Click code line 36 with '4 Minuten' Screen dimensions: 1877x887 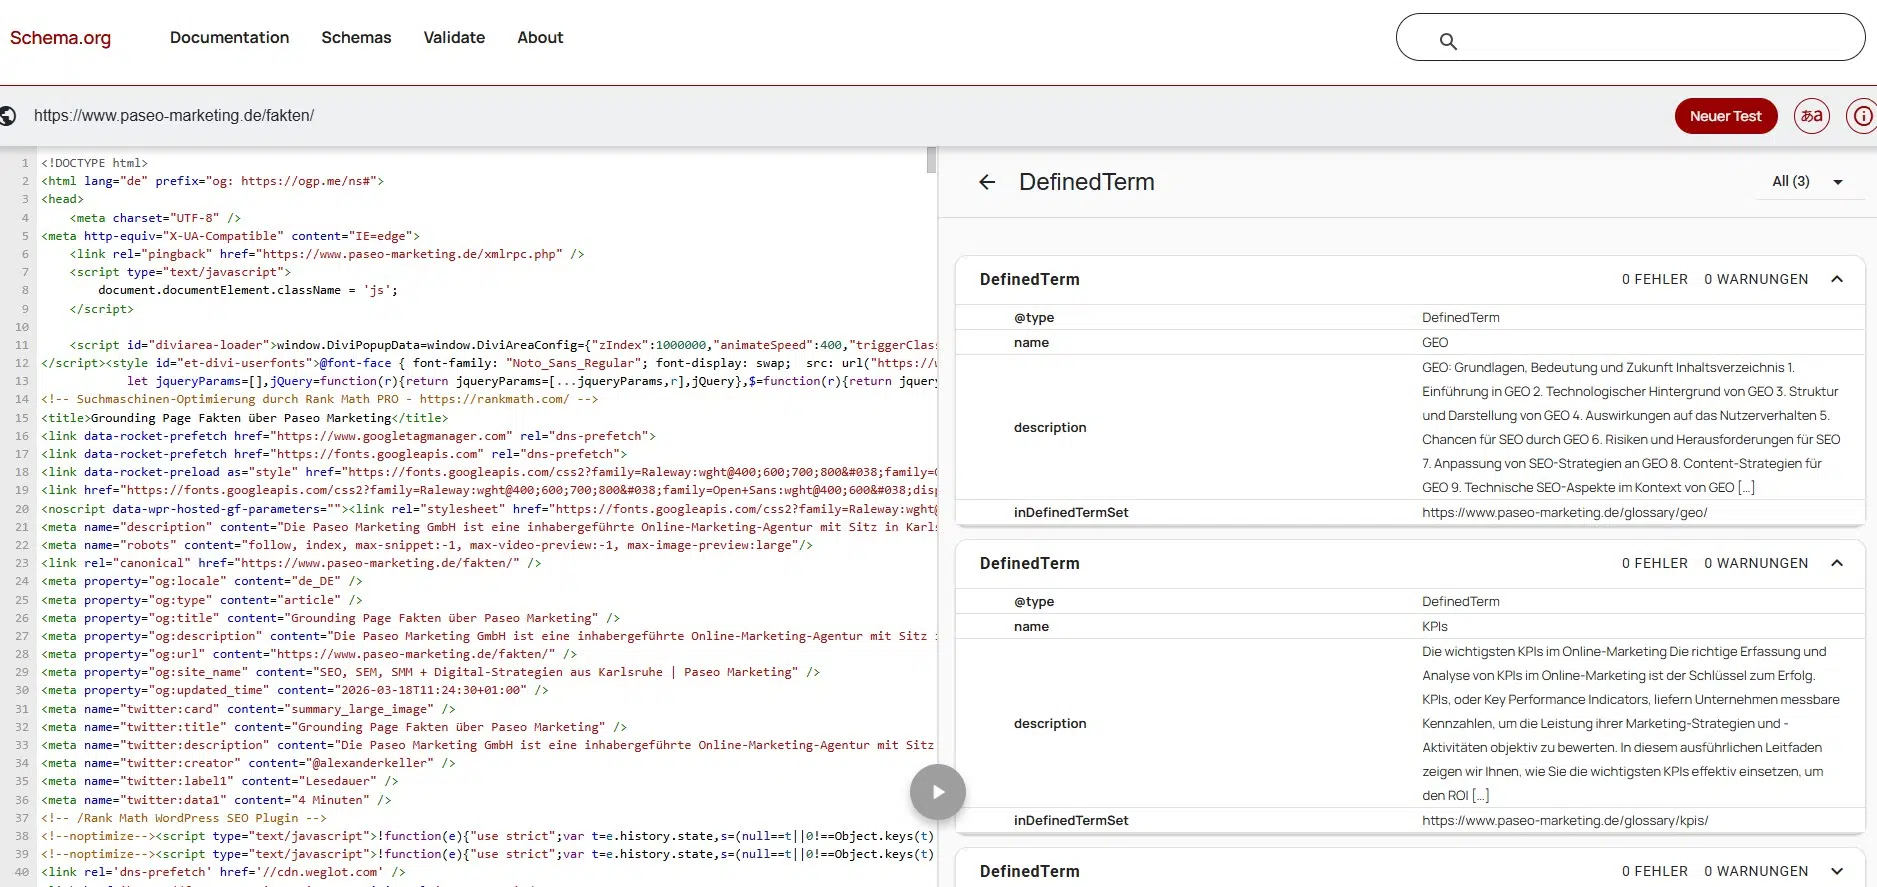coord(216,800)
